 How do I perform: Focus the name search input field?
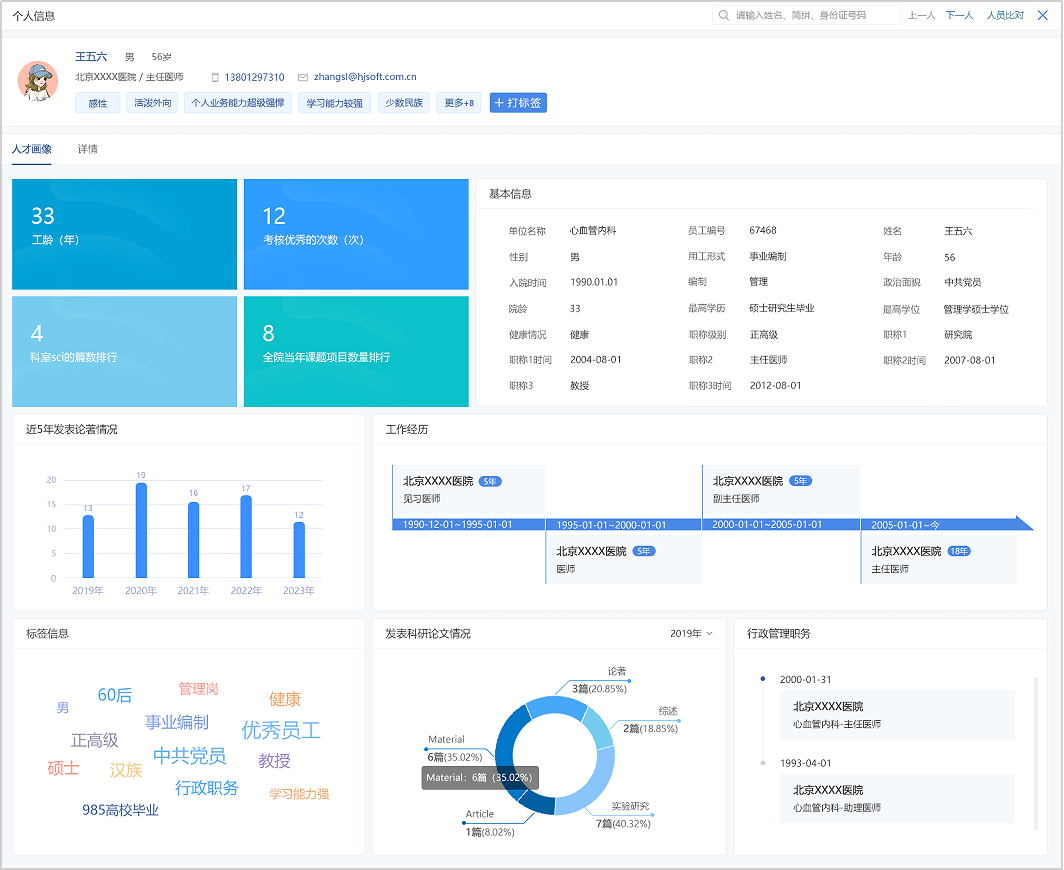(806, 15)
